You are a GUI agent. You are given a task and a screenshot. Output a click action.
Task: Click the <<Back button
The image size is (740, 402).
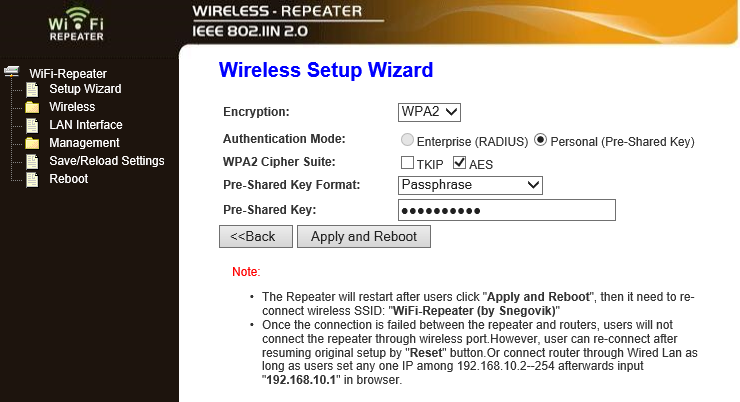(256, 236)
